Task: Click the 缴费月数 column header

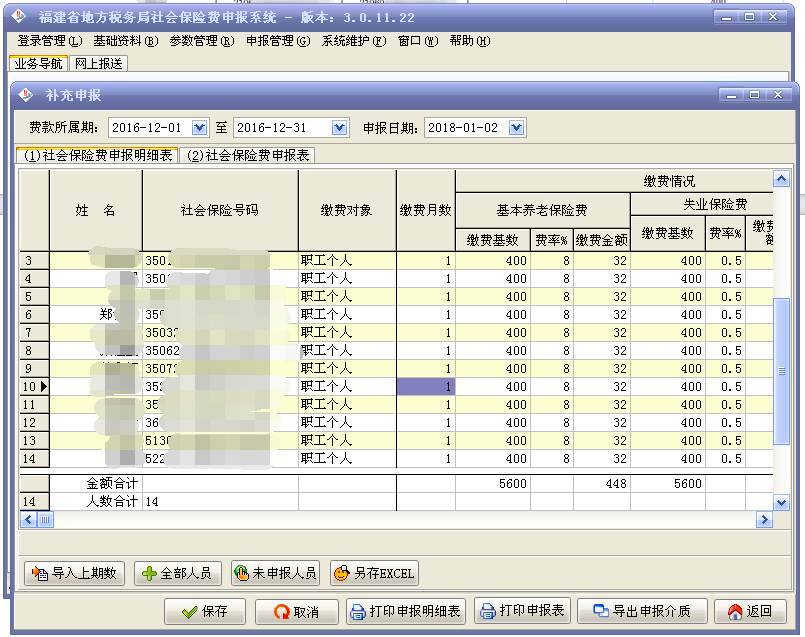Action: (x=426, y=210)
